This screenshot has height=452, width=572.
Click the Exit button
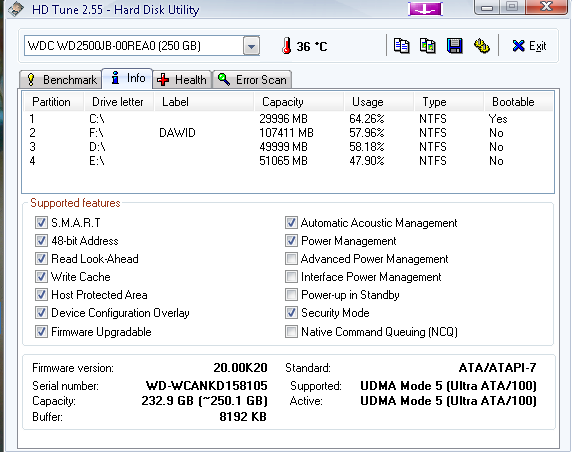point(529,46)
